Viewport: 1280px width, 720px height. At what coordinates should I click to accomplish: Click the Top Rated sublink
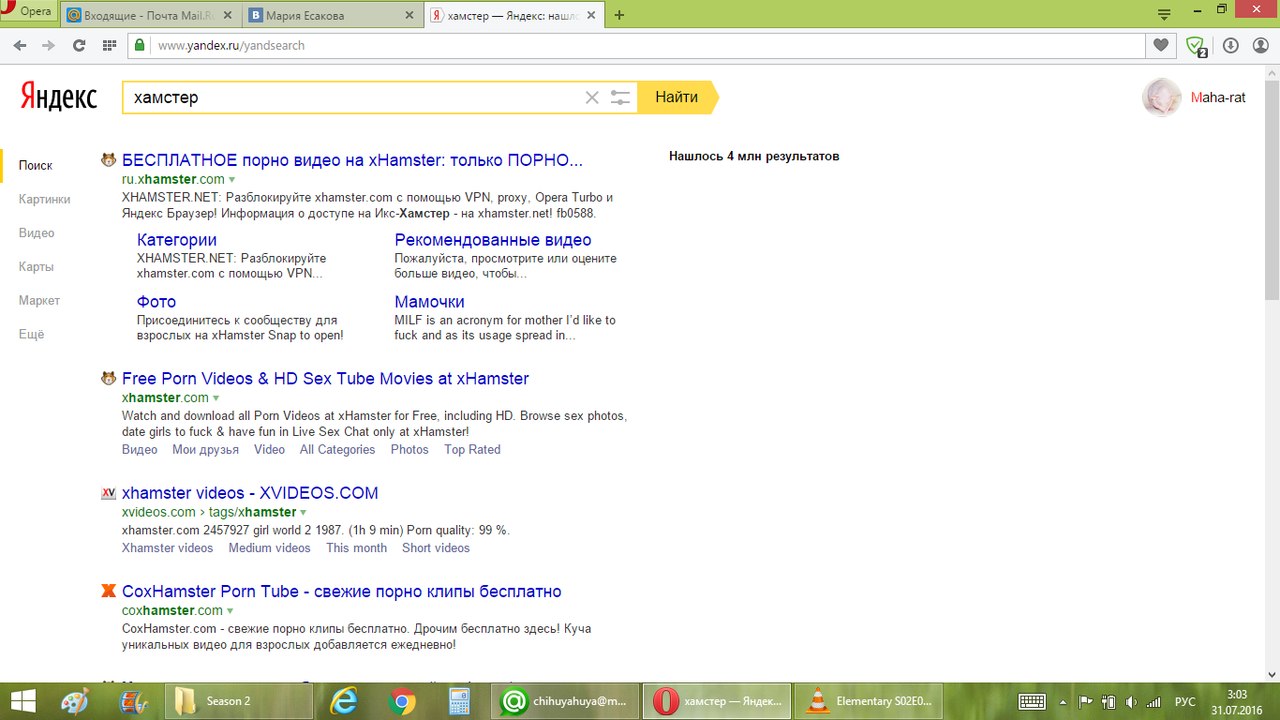472,450
